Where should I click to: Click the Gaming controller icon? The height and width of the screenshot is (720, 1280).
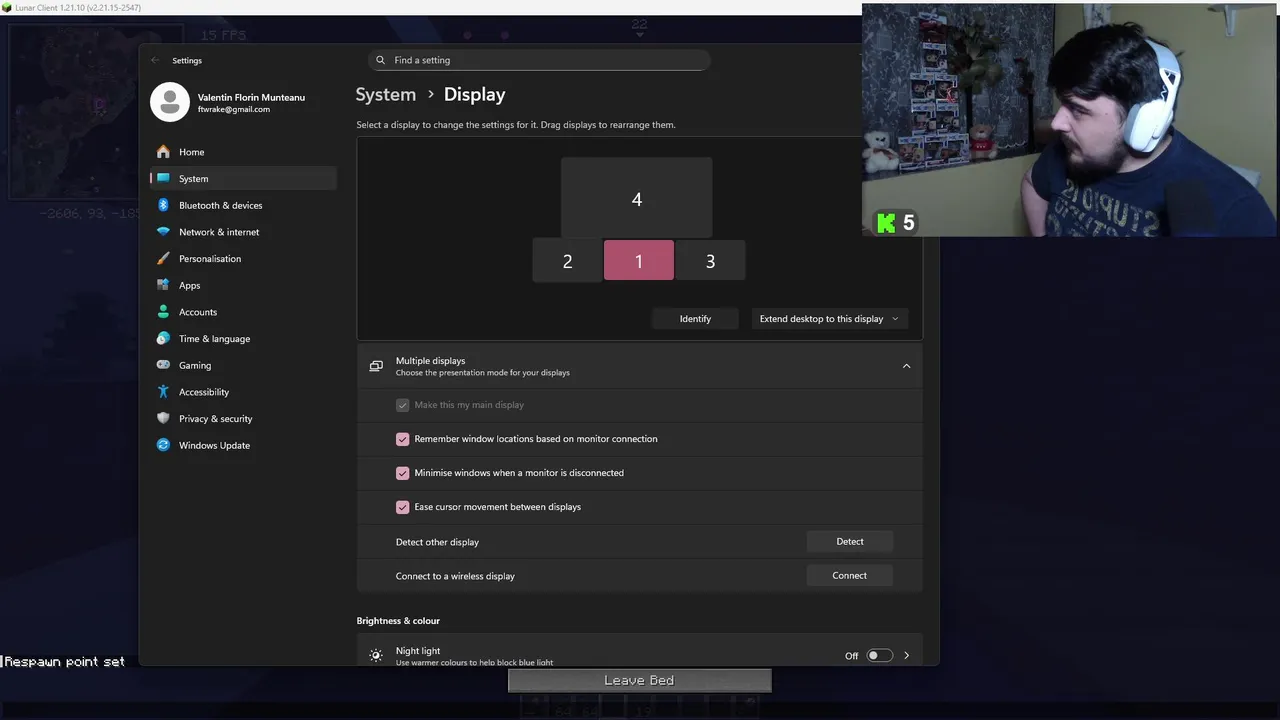[x=163, y=365]
